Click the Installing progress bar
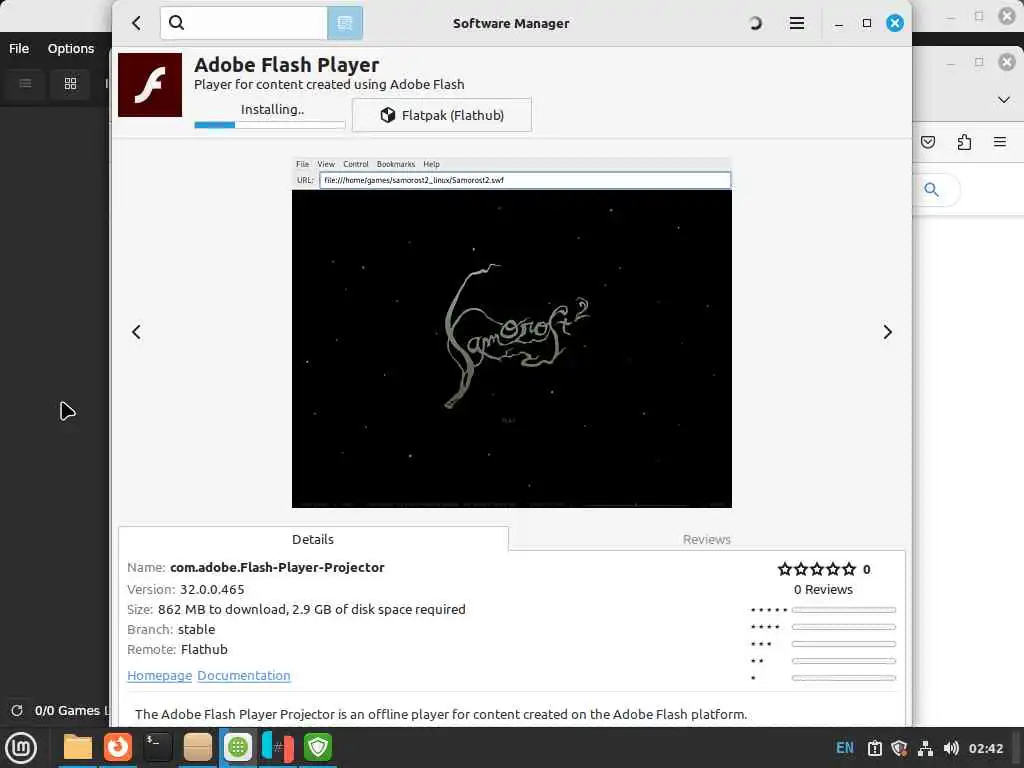 (x=270, y=125)
